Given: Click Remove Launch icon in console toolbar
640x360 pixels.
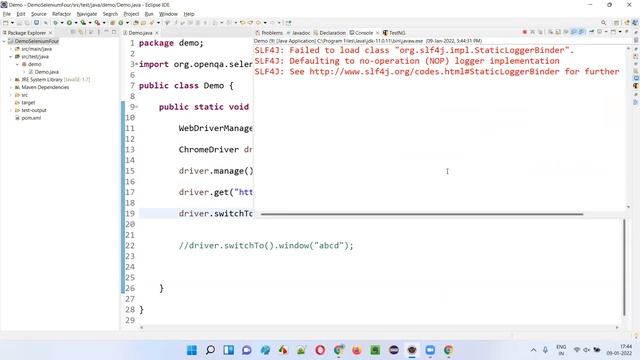Looking at the screenshot, I should click(x=533, y=32).
